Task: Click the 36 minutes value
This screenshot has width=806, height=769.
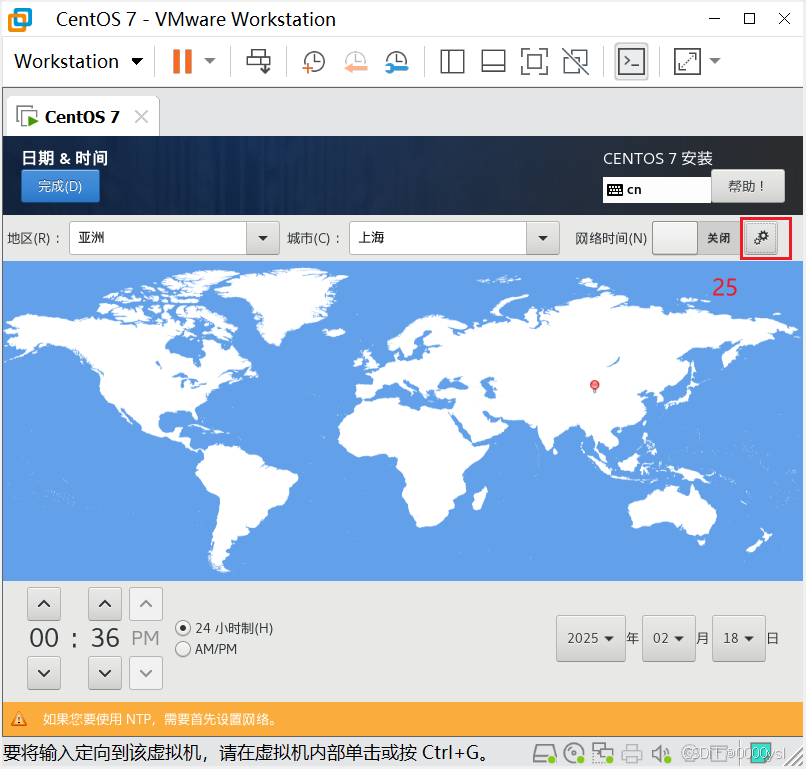Action: [105, 638]
